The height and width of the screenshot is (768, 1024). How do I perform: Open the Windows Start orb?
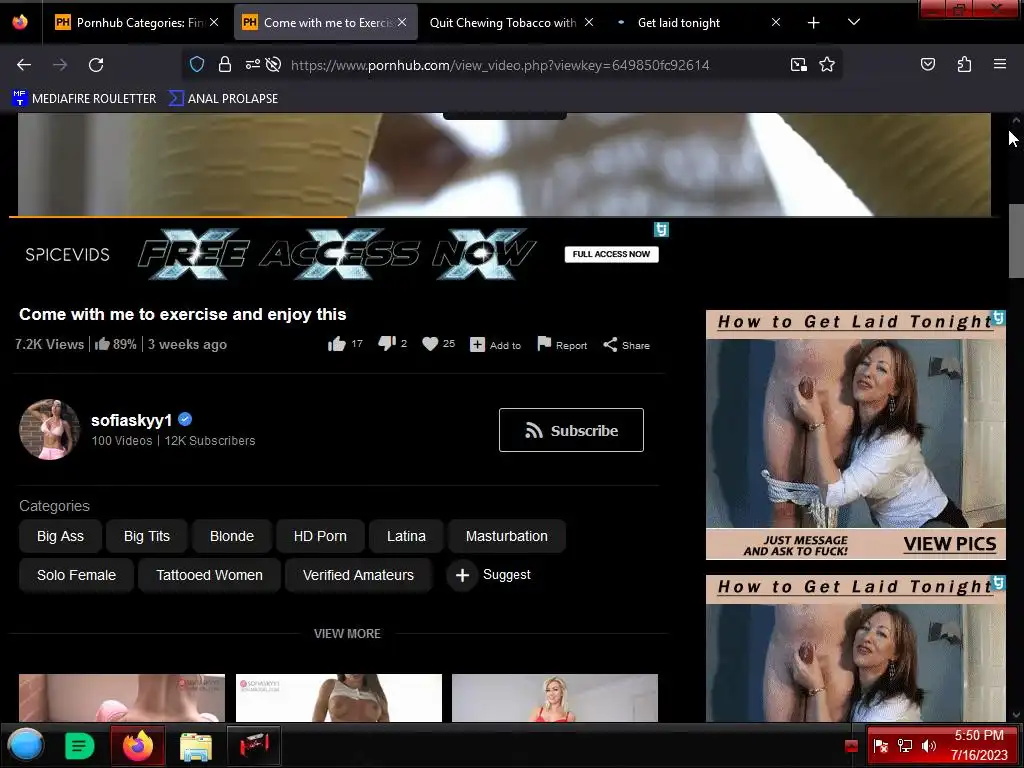(x=25, y=745)
